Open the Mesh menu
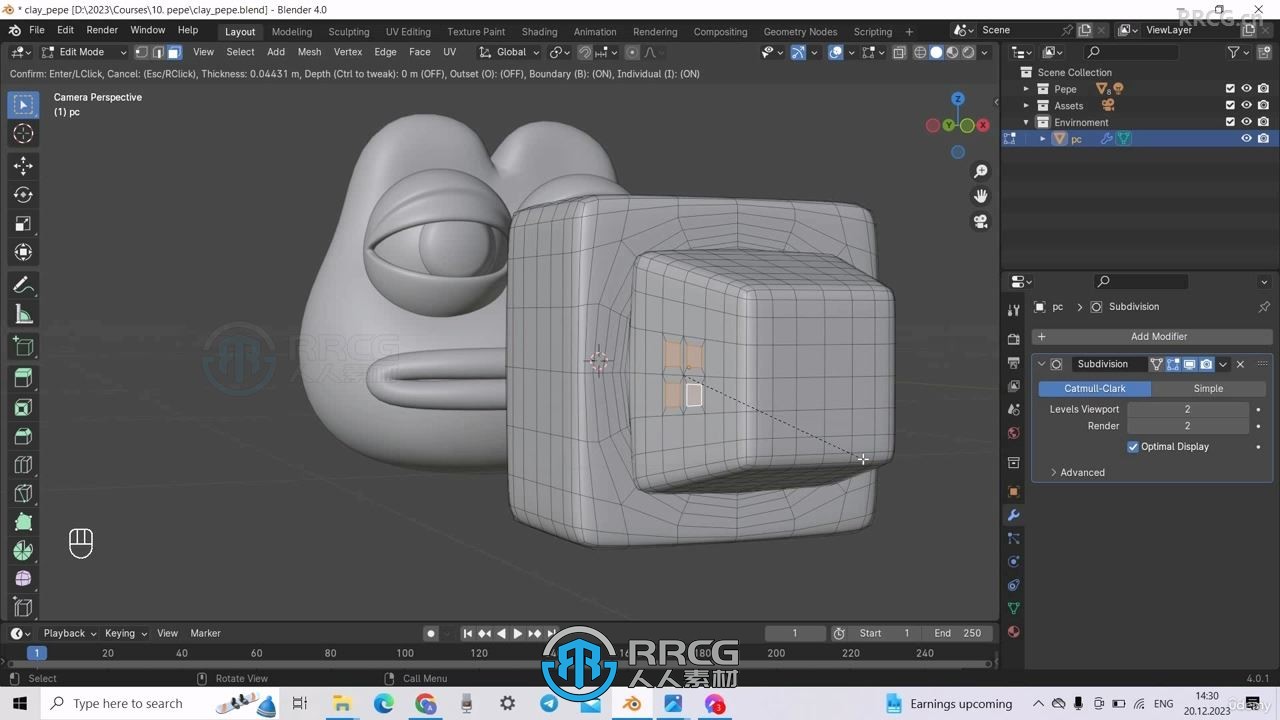 (309, 52)
